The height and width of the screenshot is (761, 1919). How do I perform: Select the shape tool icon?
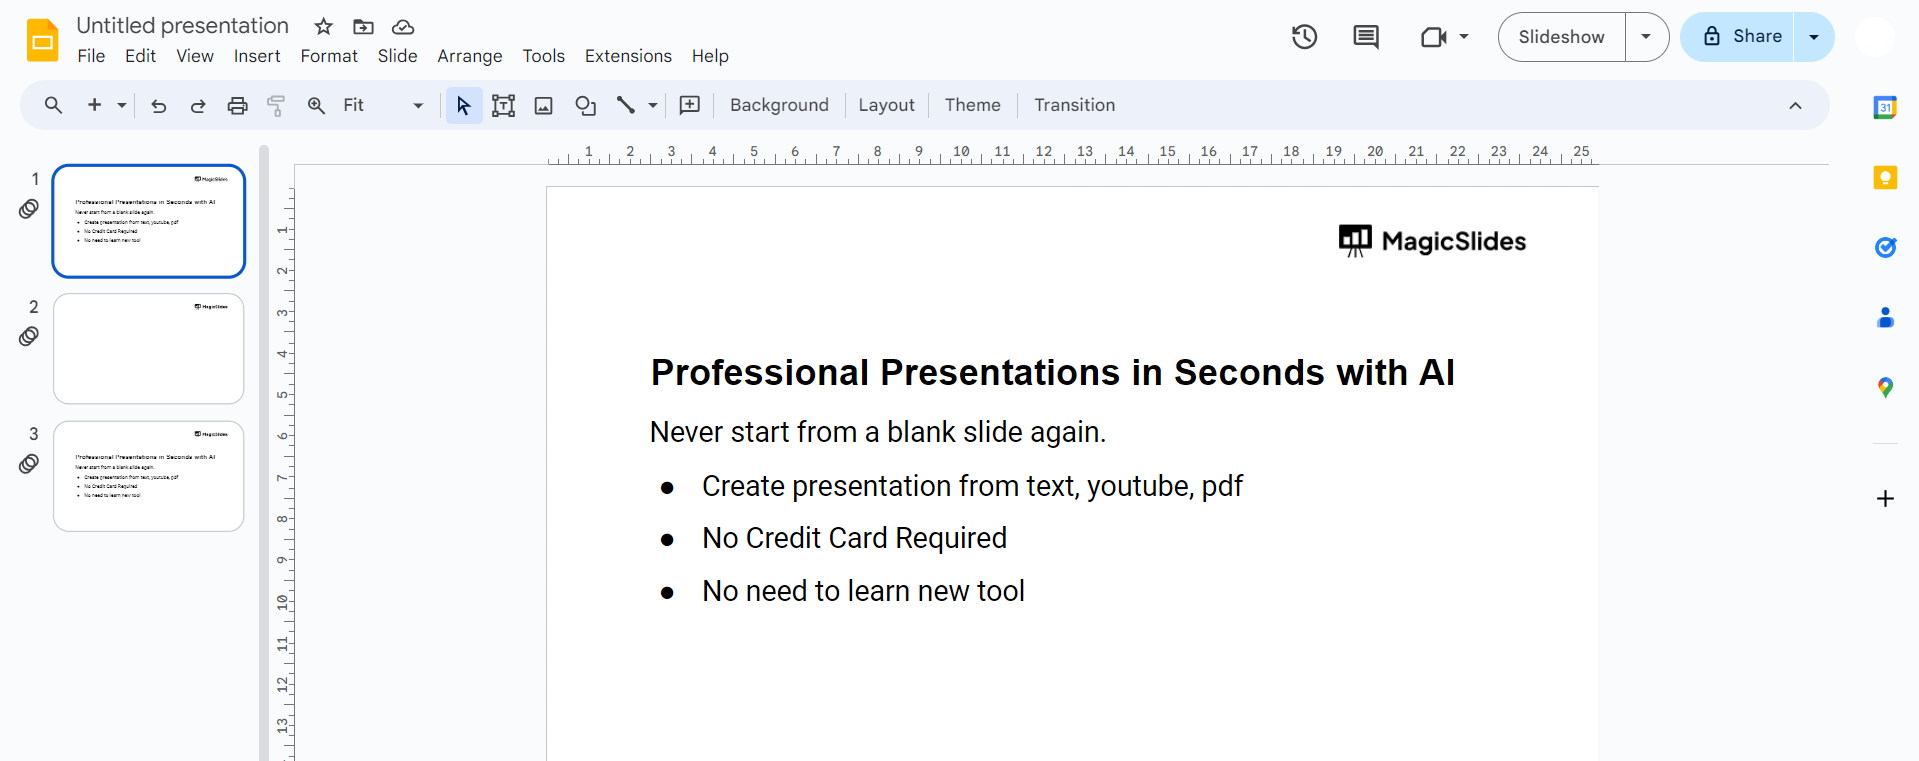coord(585,105)
